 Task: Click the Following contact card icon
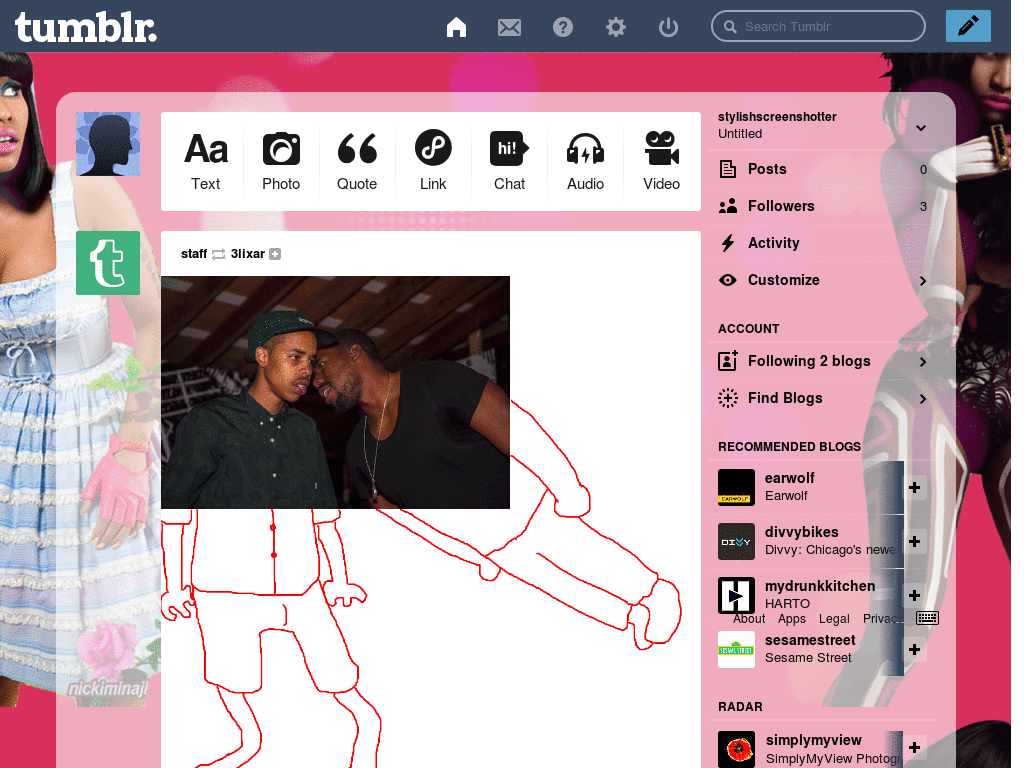(x=728, y=360)
